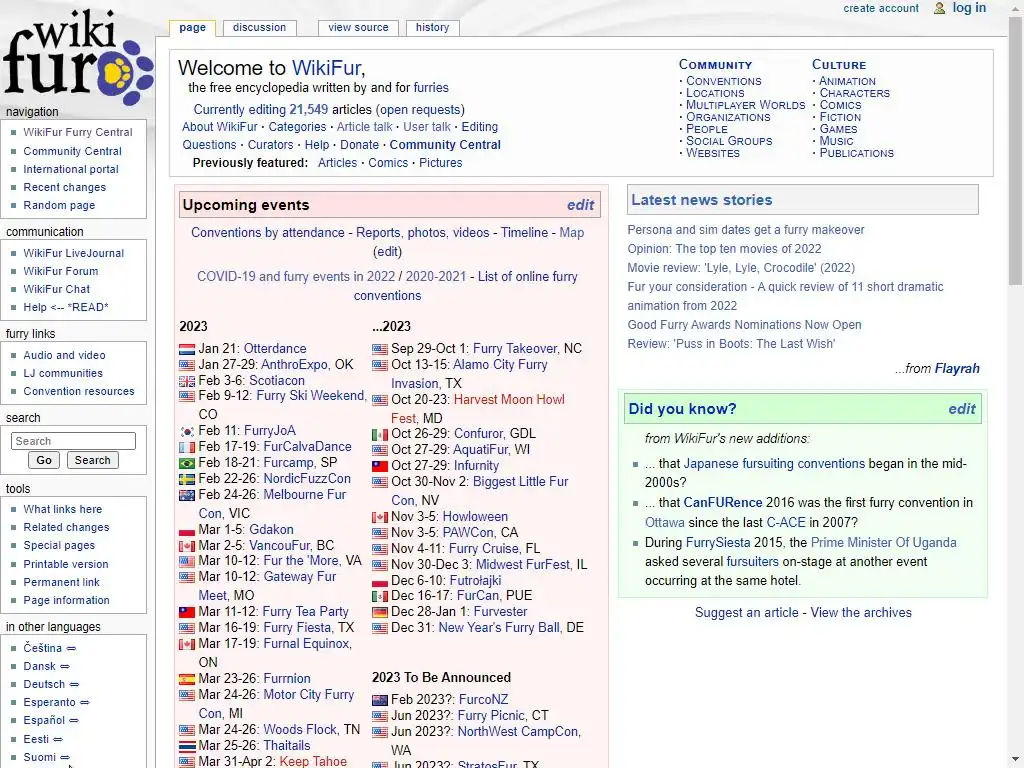This screenshot has width=1024, height=768.
Task: Click the US flag next to AnthroExpo
Action: 187,365
